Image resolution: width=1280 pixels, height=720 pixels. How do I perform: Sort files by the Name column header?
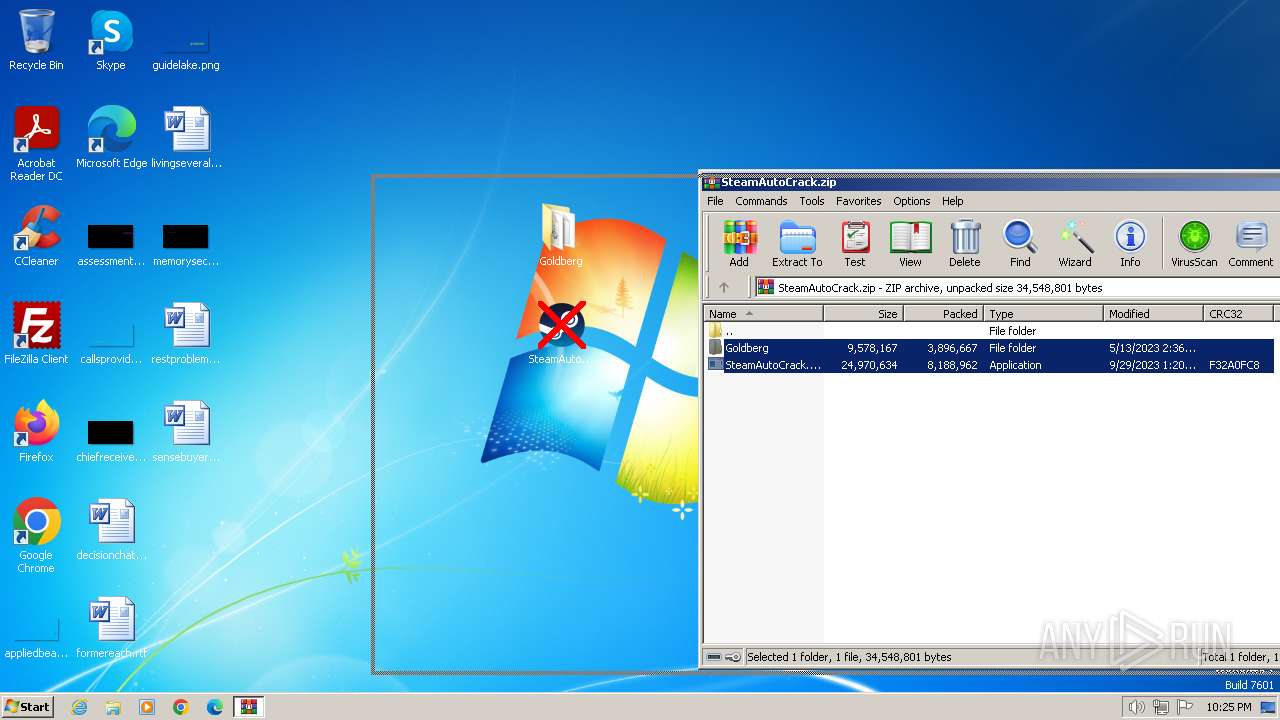click(763, 314)
